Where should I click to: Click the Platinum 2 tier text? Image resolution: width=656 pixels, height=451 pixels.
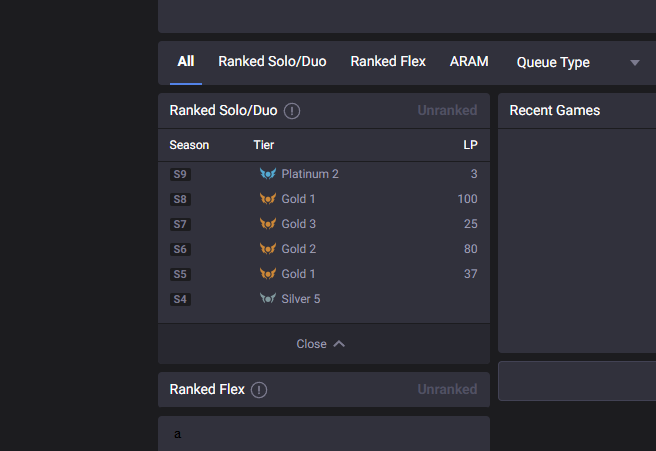pos(310,174)
